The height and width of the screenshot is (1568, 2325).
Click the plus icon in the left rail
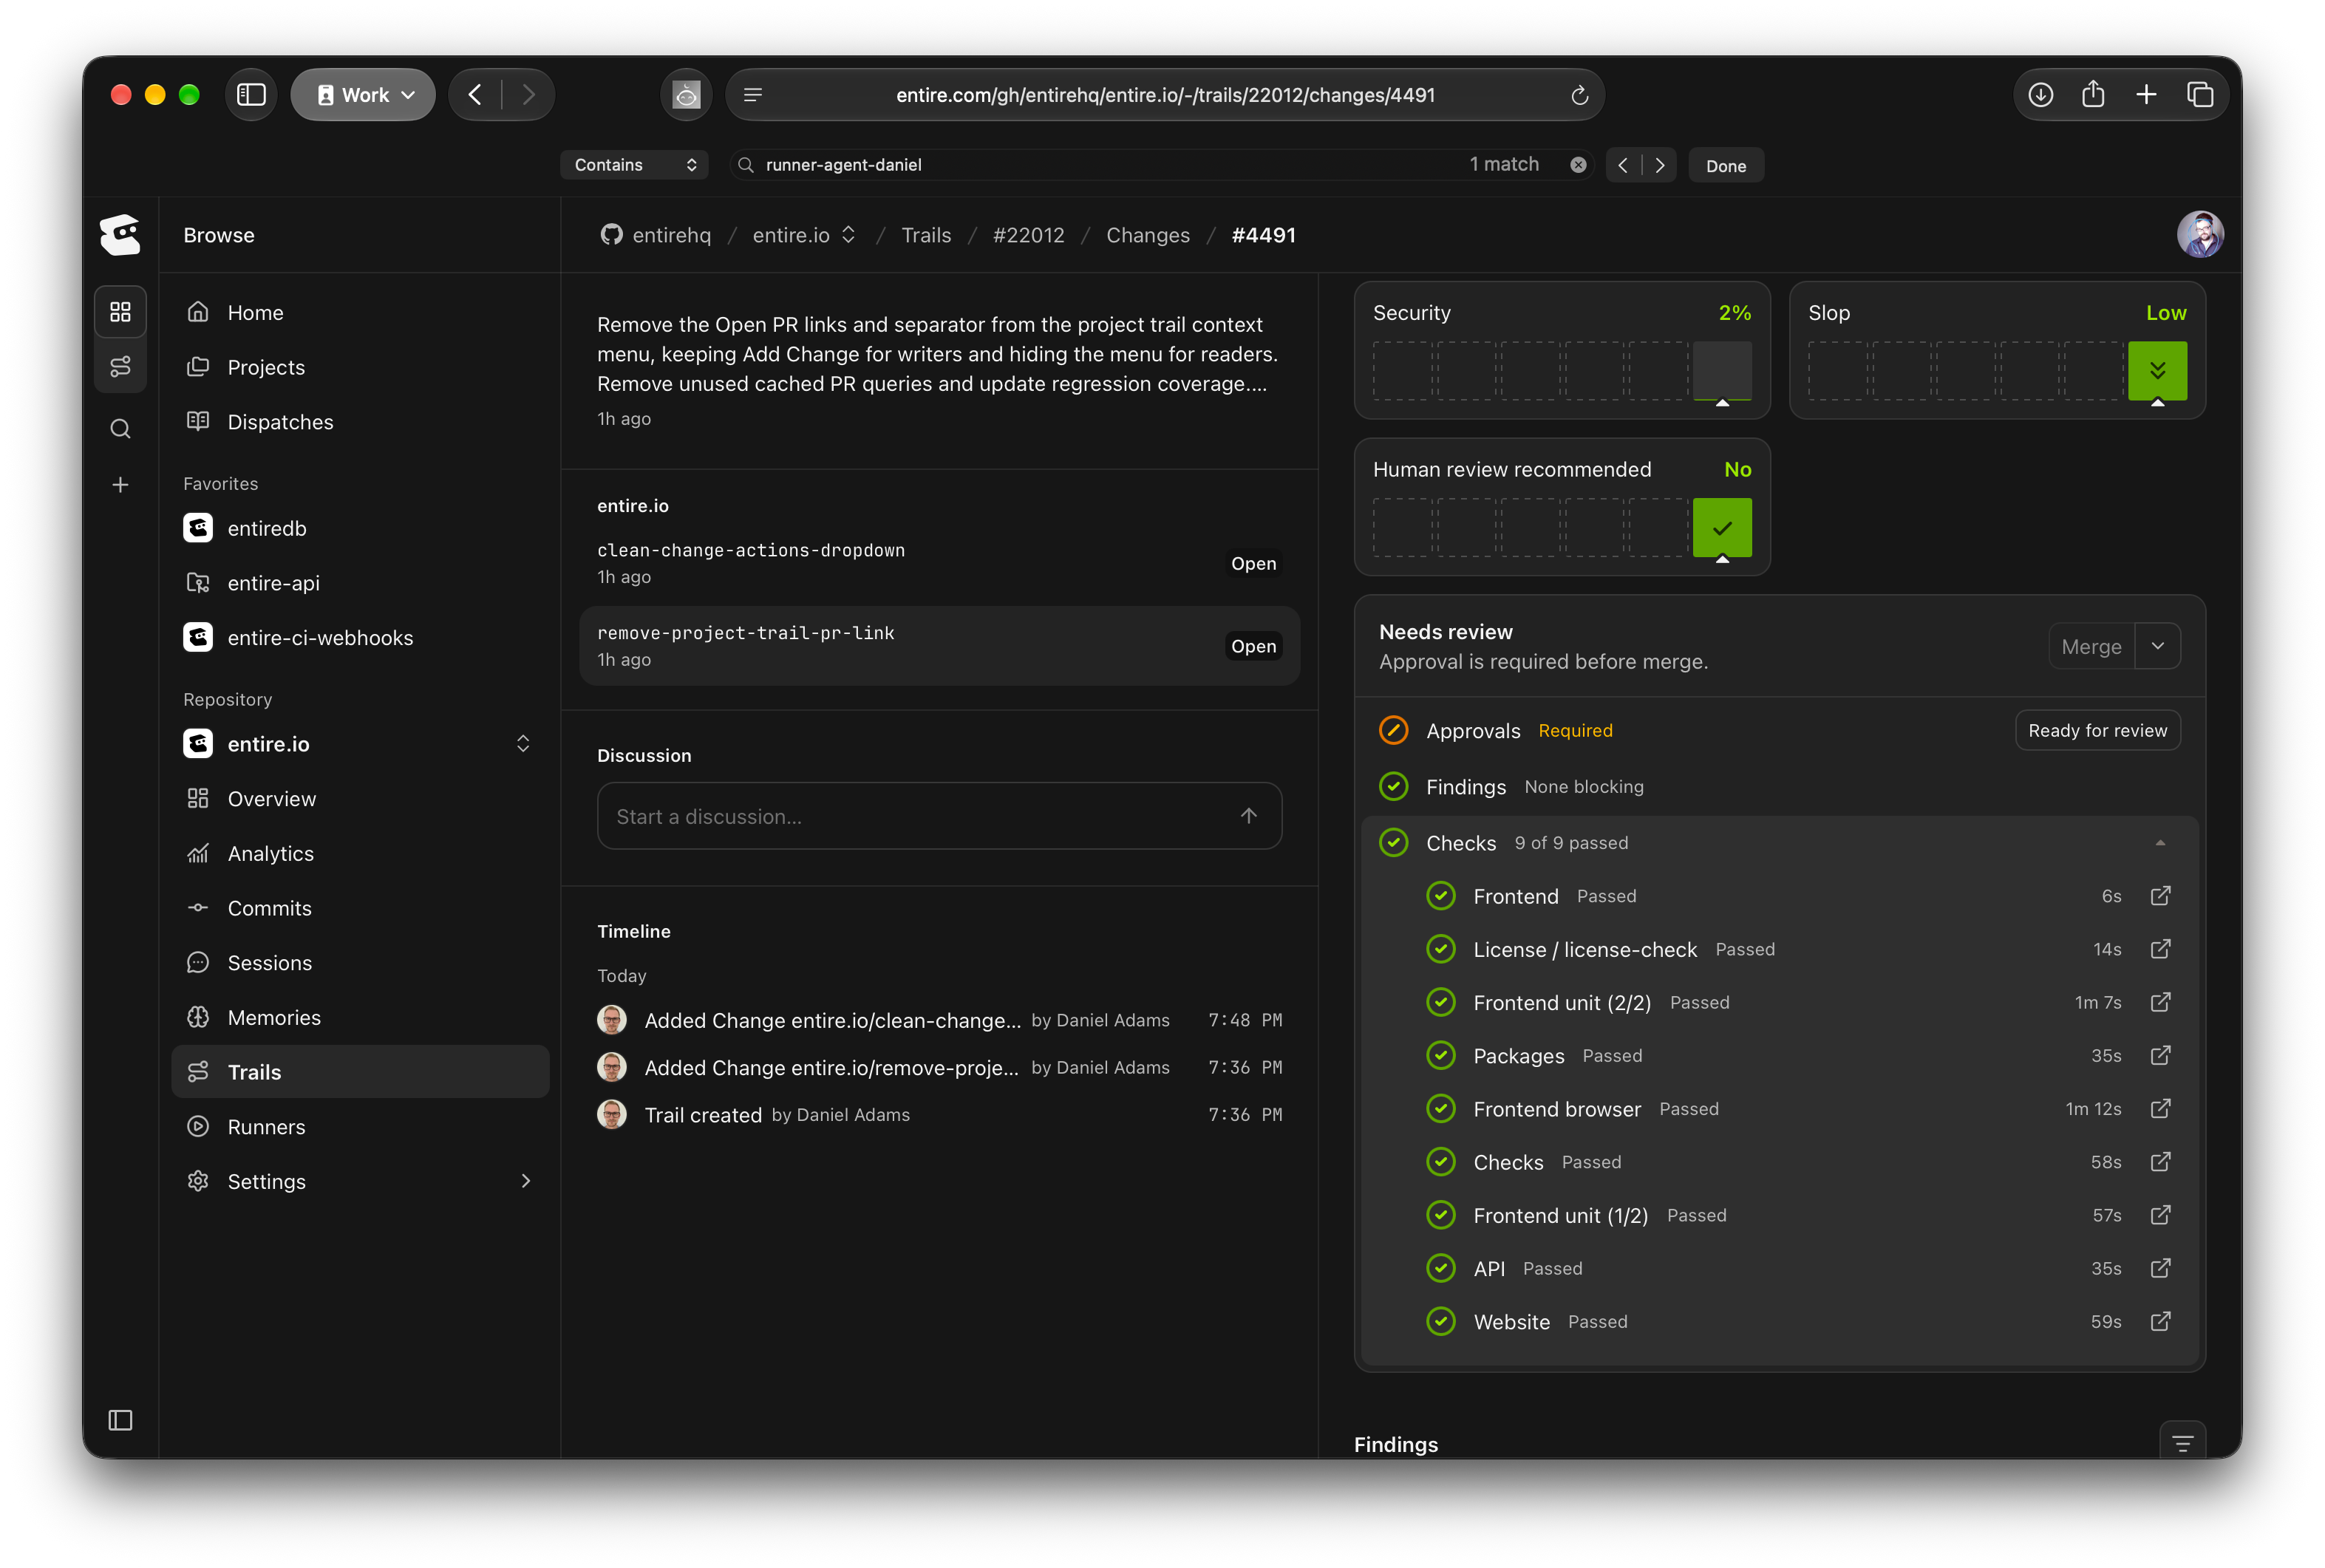[120, 485]
